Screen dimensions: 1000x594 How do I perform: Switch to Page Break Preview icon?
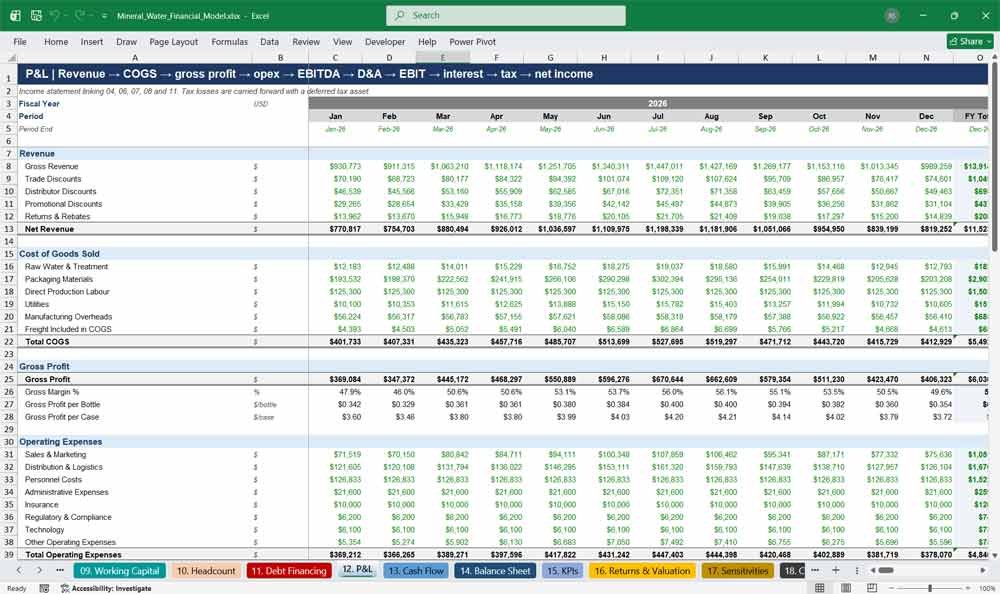tap(872, 588)
